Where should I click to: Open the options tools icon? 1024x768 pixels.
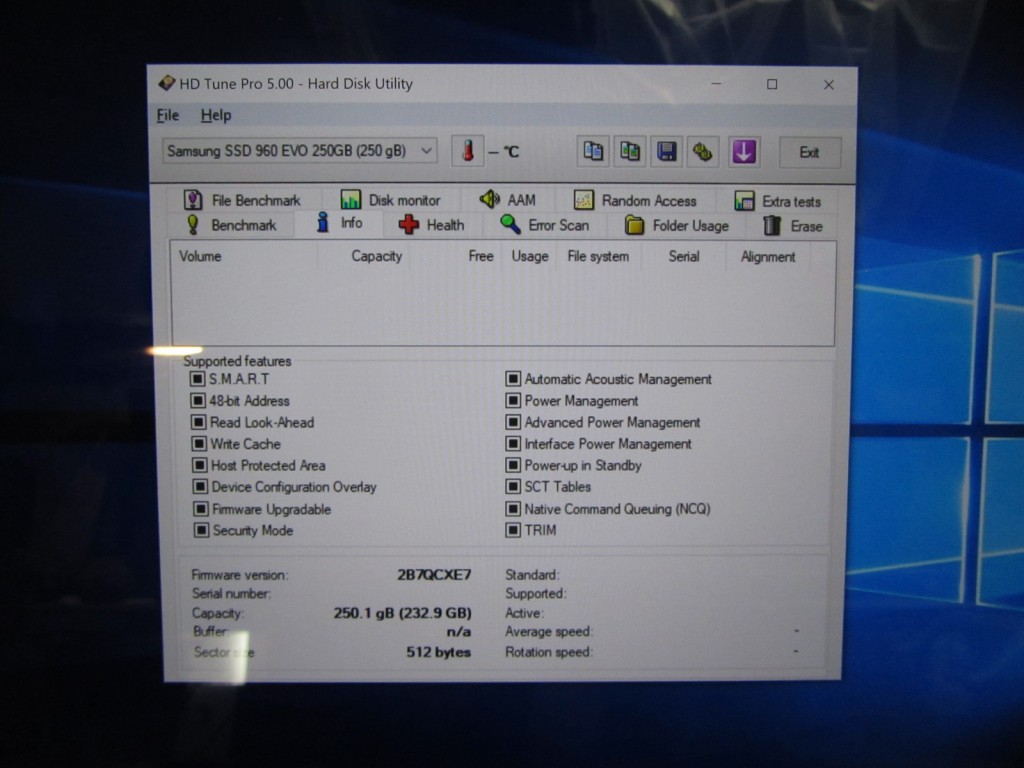click(x=703, y=152)
